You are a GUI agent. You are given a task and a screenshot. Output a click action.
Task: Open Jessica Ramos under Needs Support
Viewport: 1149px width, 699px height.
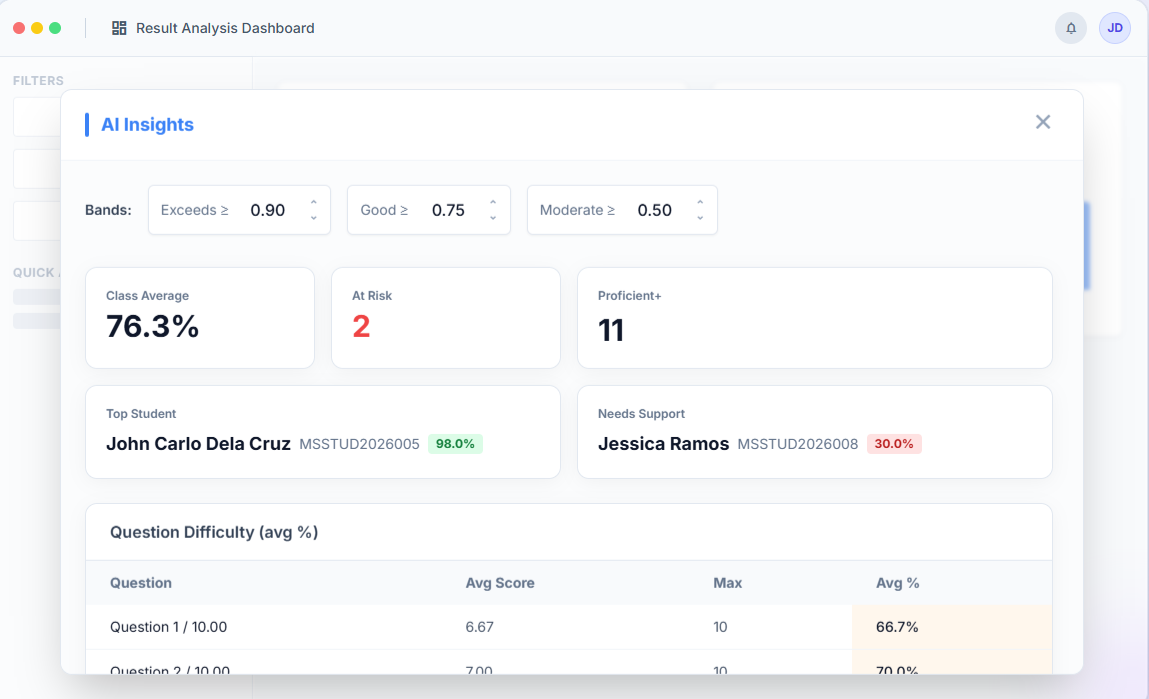(663, 444)
